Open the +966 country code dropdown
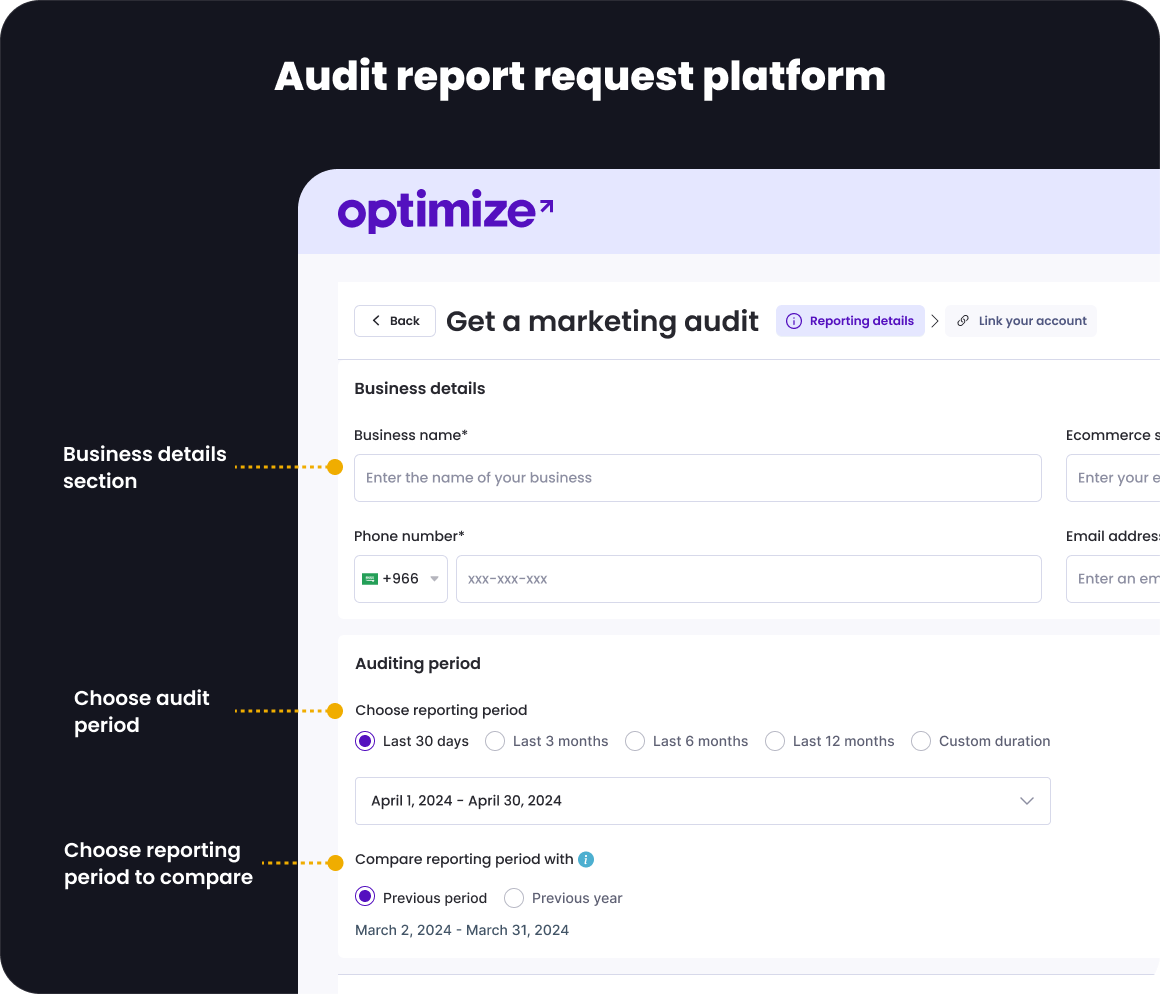Image resolution: width=1160 pixels, height=994 pixels. point(401,579)
